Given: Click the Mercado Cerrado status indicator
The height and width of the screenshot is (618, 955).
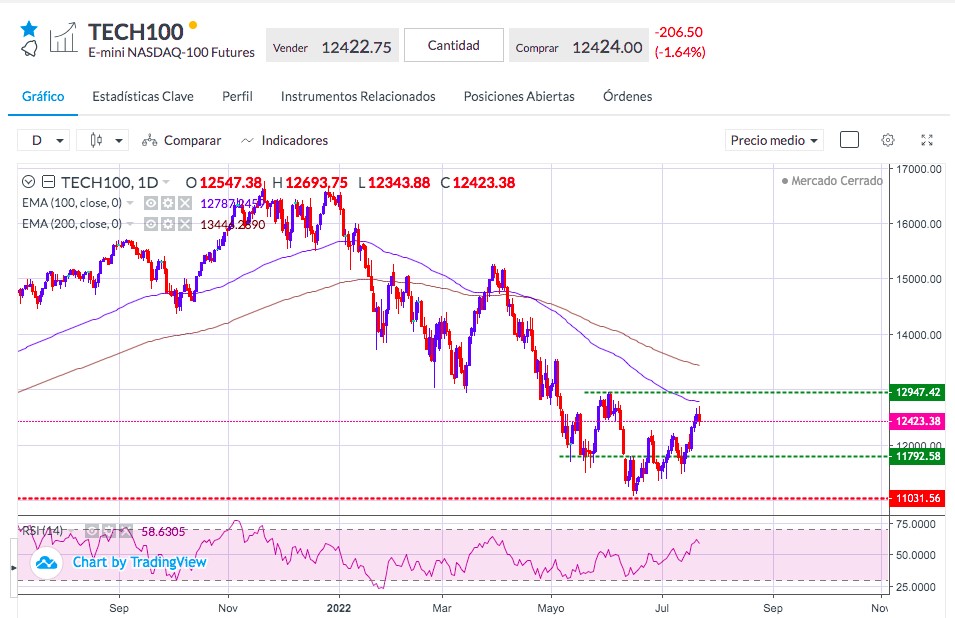Looking at the screenshot, I should pyautogui.click(x=832, y=181).
